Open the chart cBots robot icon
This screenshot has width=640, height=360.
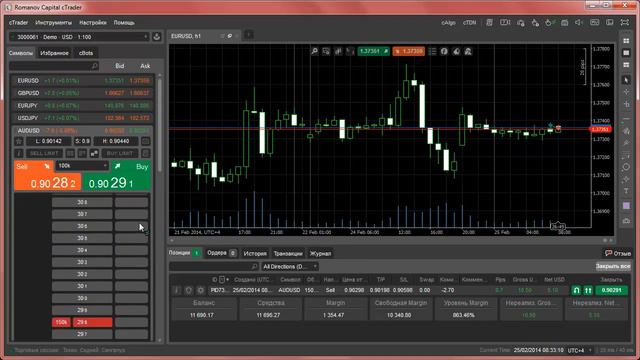(x=468, y=51)
